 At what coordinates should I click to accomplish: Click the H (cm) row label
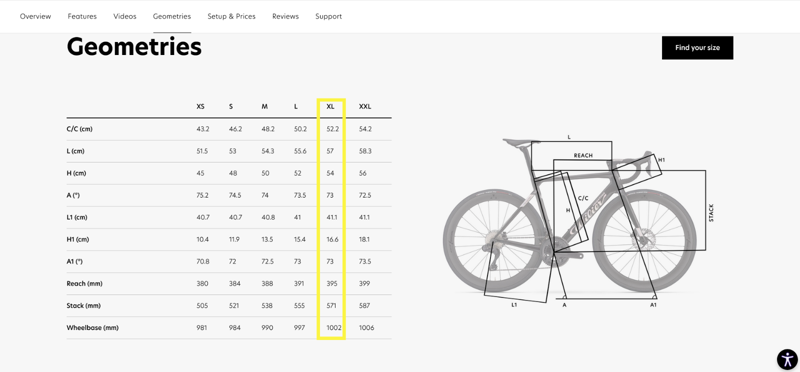click(77, 173)
